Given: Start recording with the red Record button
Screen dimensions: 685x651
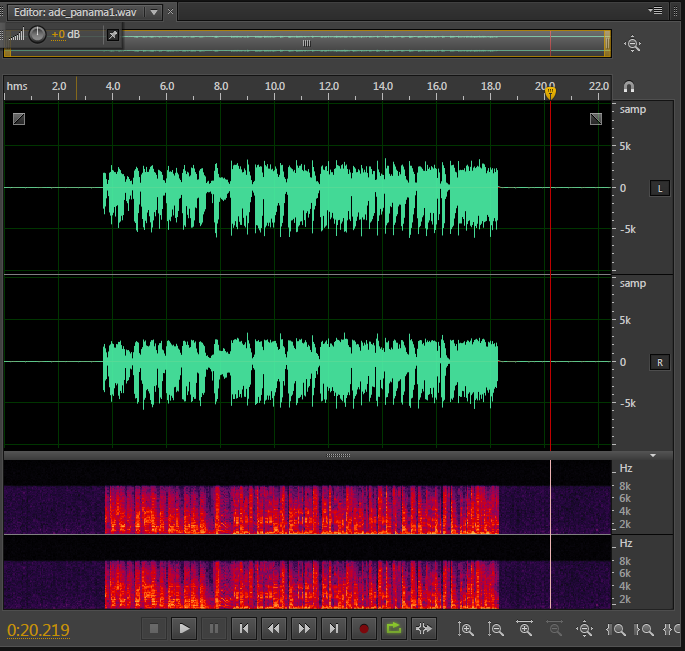Looking at the screenshot, I should (364, 629).
